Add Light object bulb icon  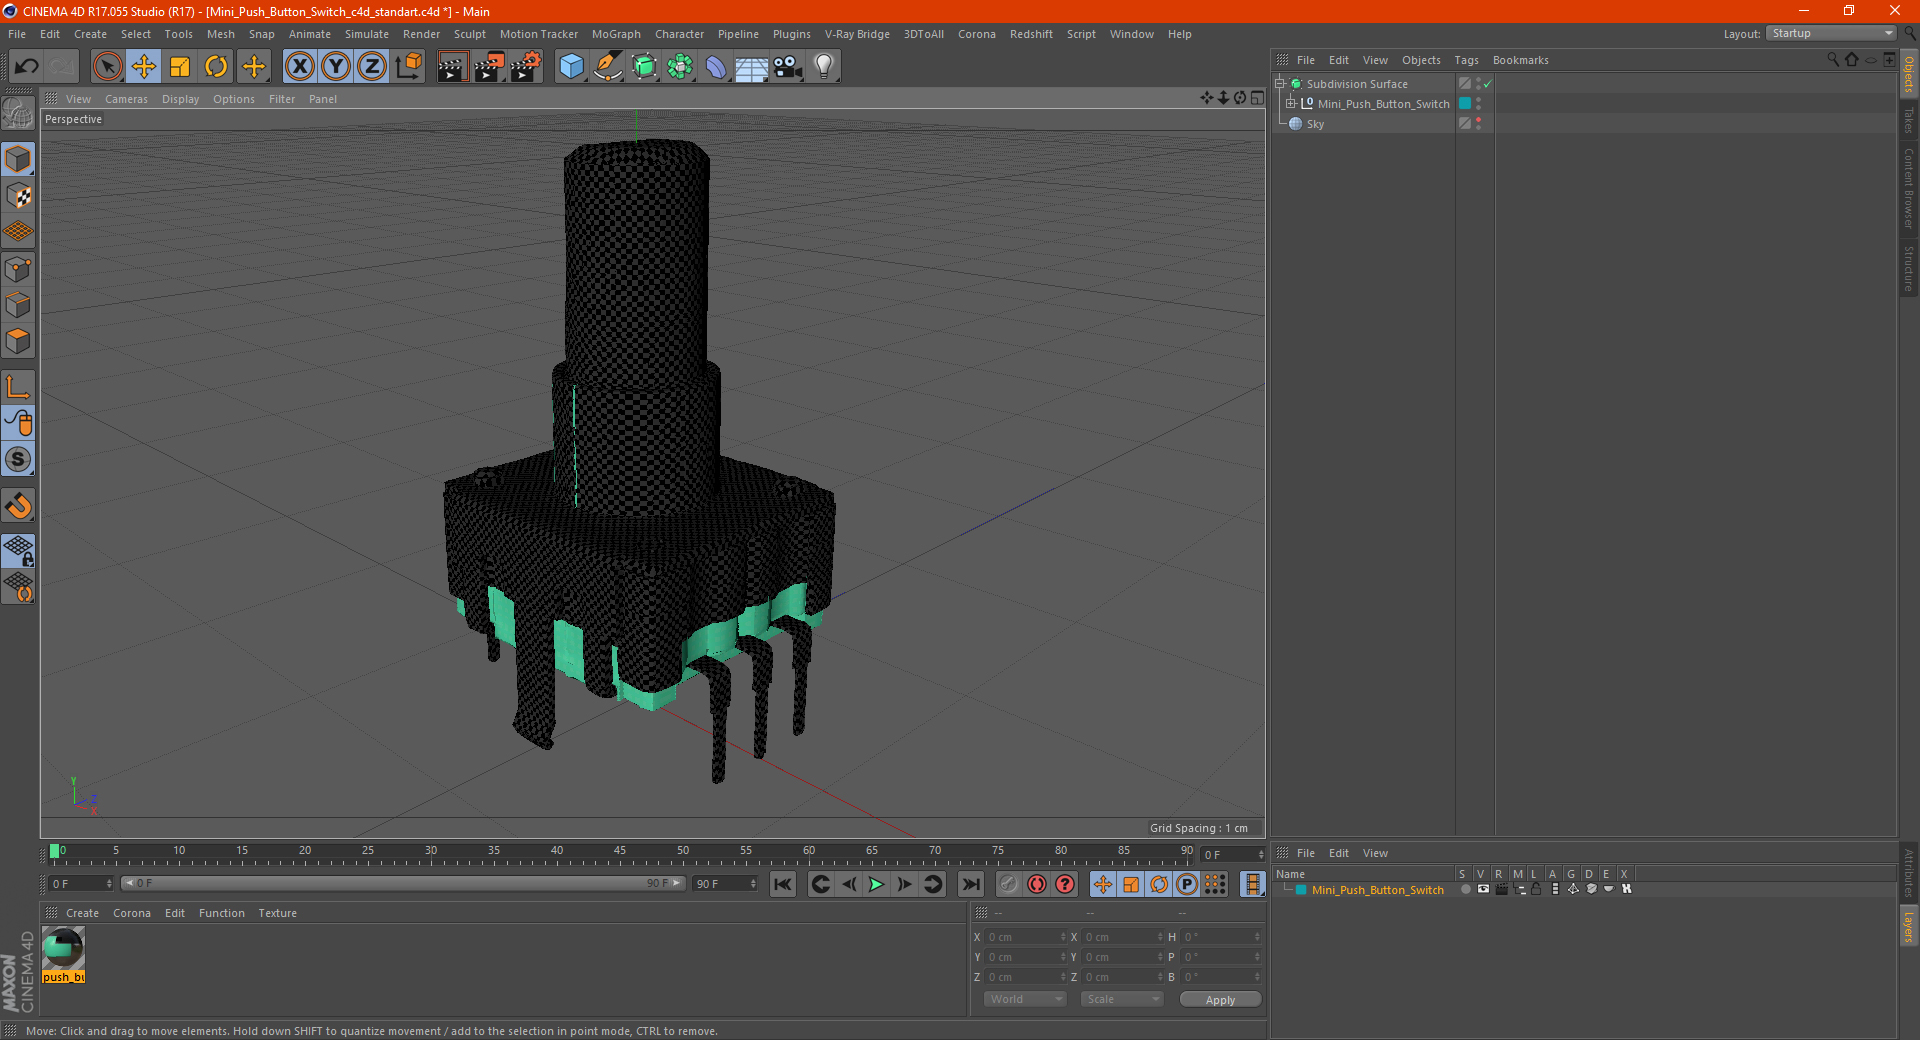824,67
